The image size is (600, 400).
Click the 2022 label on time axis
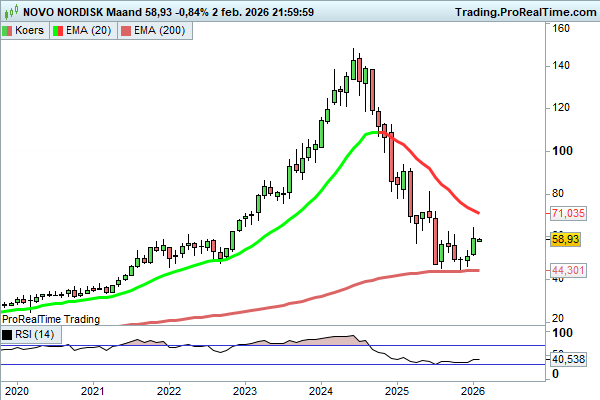(169, 391)
